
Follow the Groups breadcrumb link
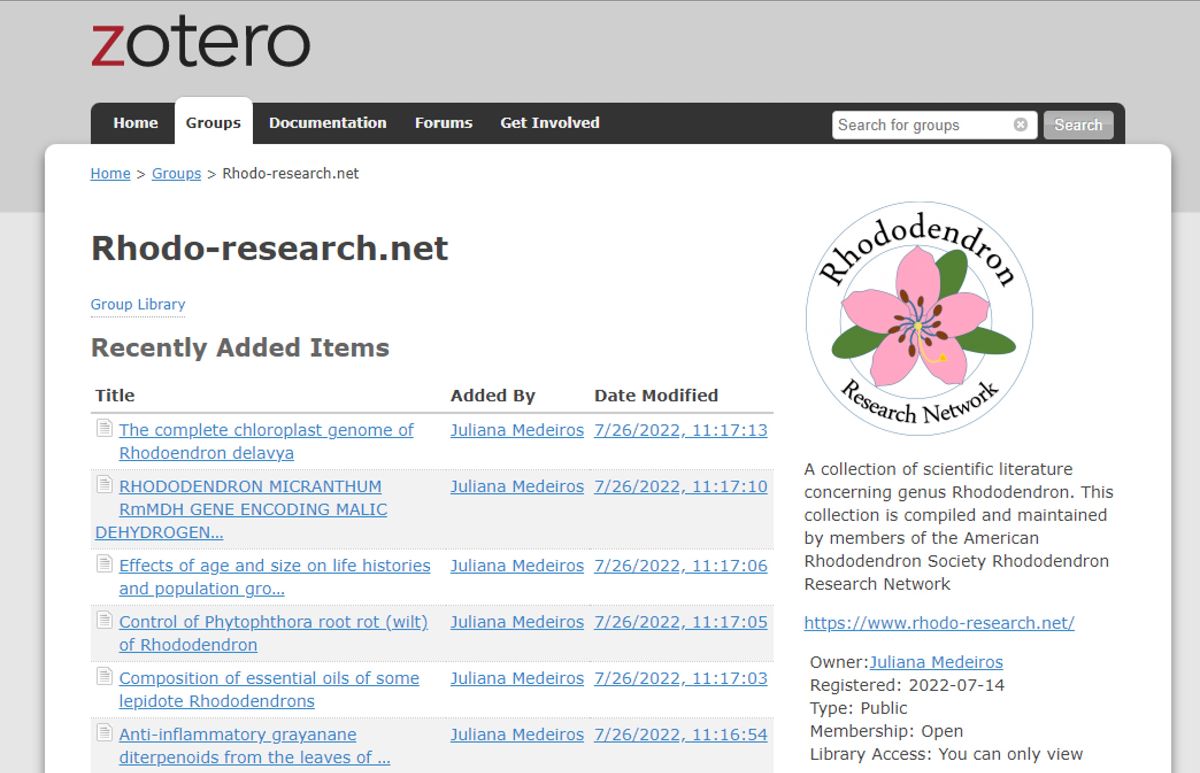point(176,173)
